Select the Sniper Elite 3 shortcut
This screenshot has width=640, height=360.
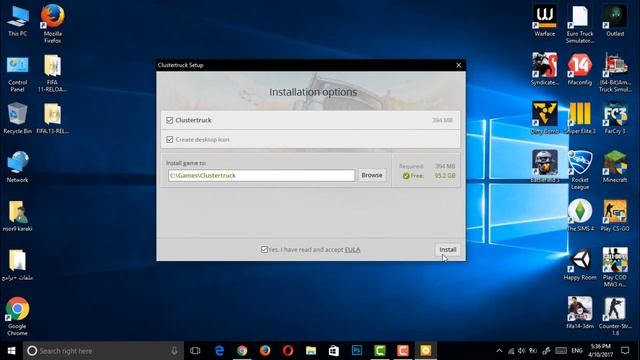pyautogui.click(x=580, y=118)
